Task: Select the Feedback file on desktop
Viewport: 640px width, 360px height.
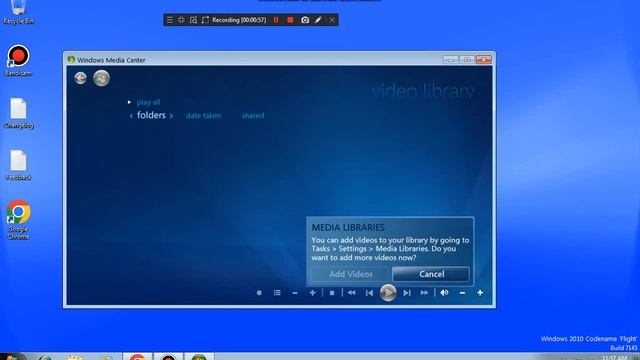Action: (x=18, y=165)
